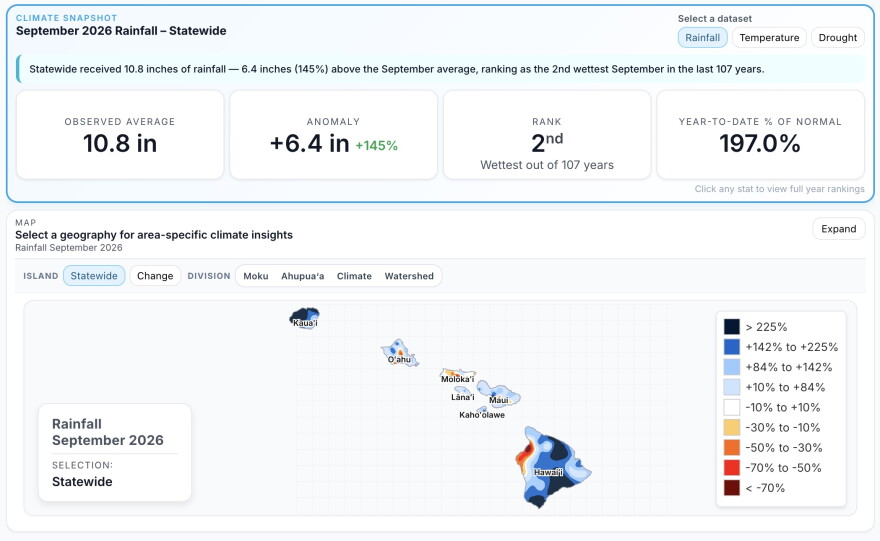This screenshot has width=880, height=541.
Task: Click O'ahu island on the map
Action: coord(399,353)
